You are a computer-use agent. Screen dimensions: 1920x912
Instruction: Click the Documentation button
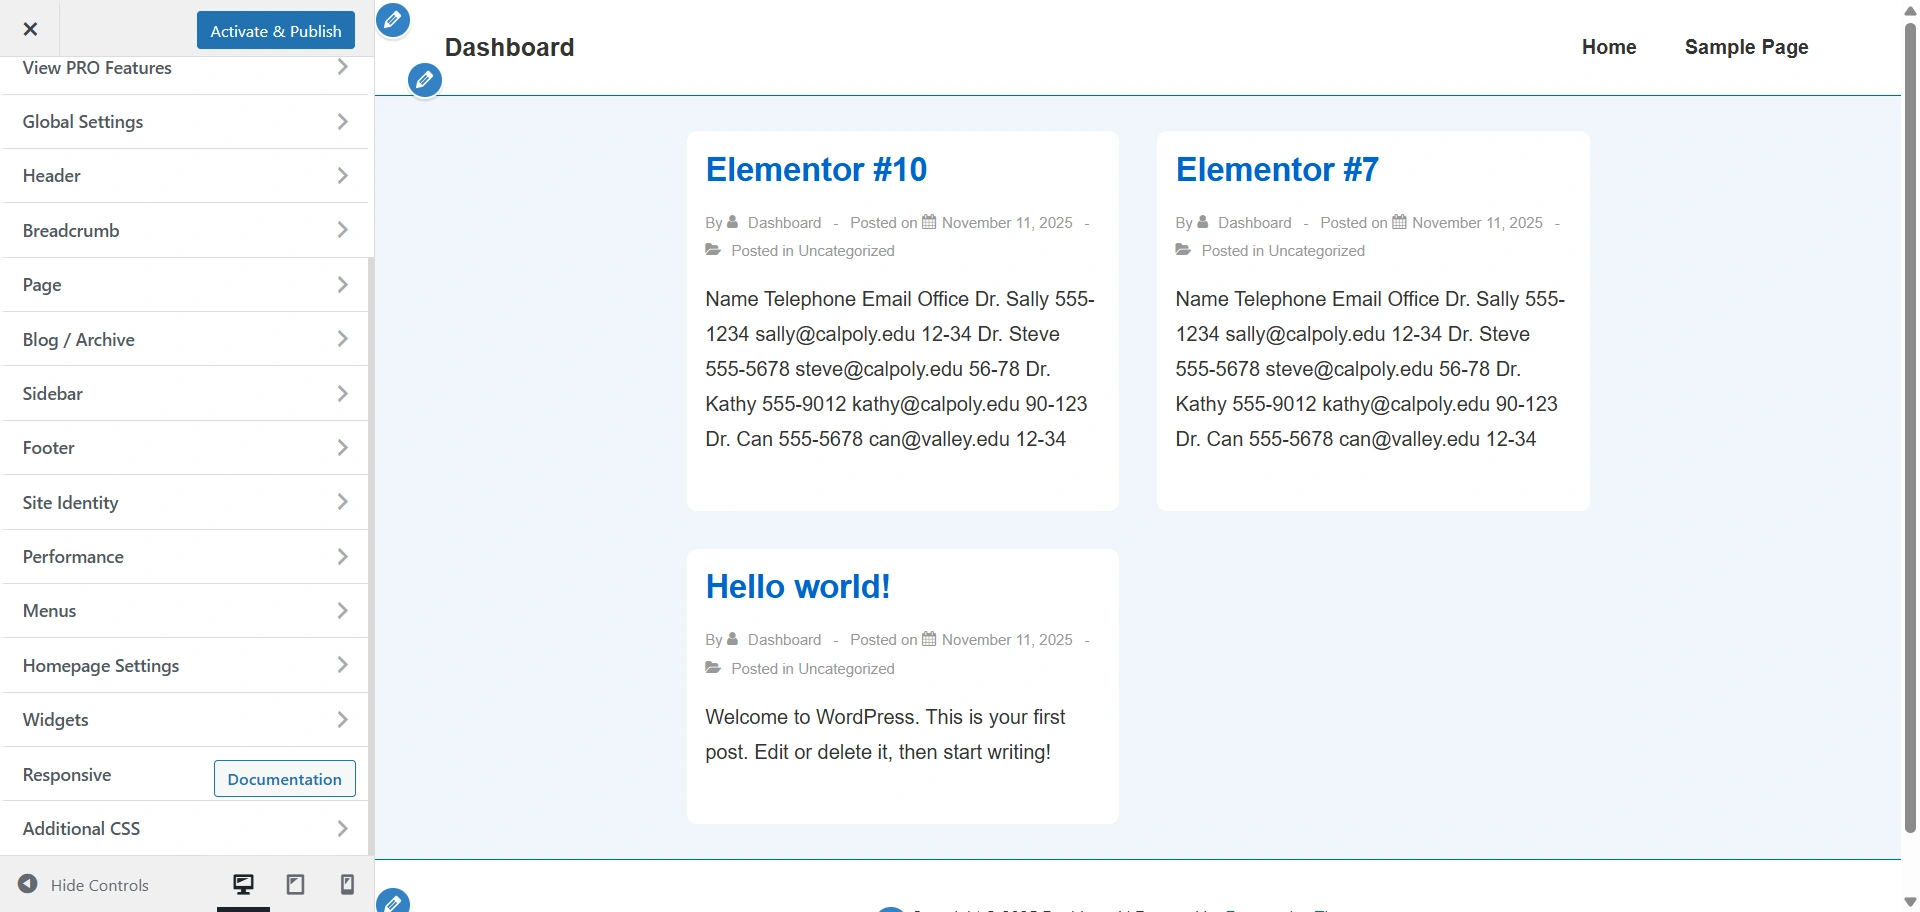coord(285,779)
